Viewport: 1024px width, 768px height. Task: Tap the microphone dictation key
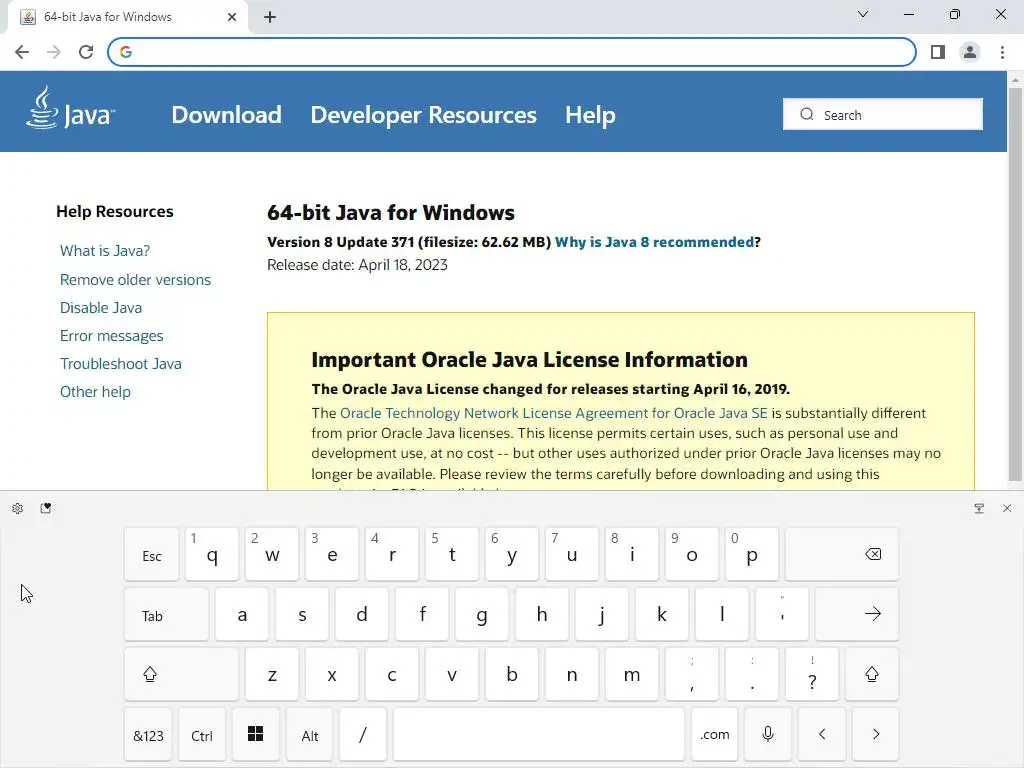point(768,735)
